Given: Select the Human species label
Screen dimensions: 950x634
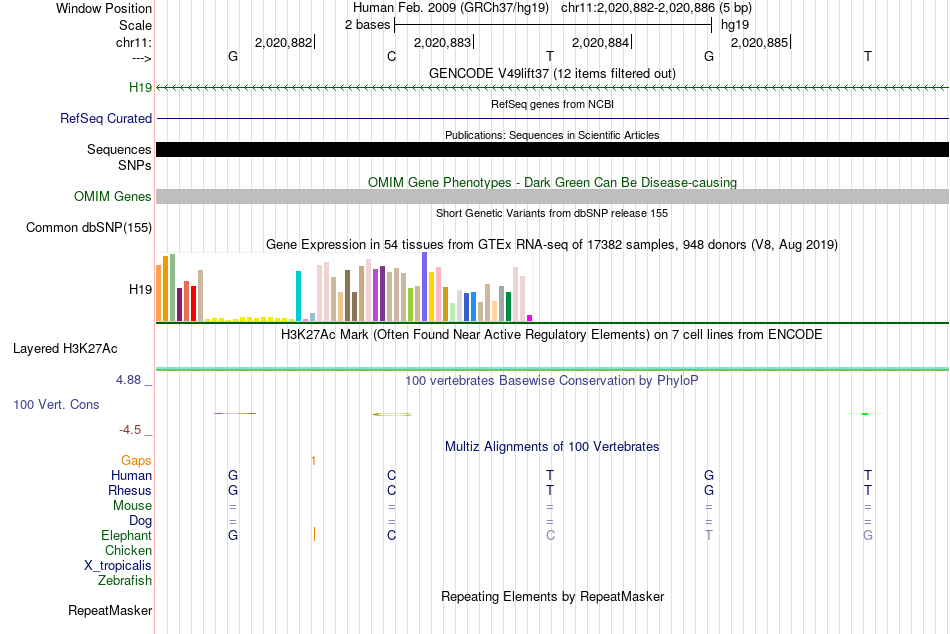Looking at the screenshot, I should [131, 476].
